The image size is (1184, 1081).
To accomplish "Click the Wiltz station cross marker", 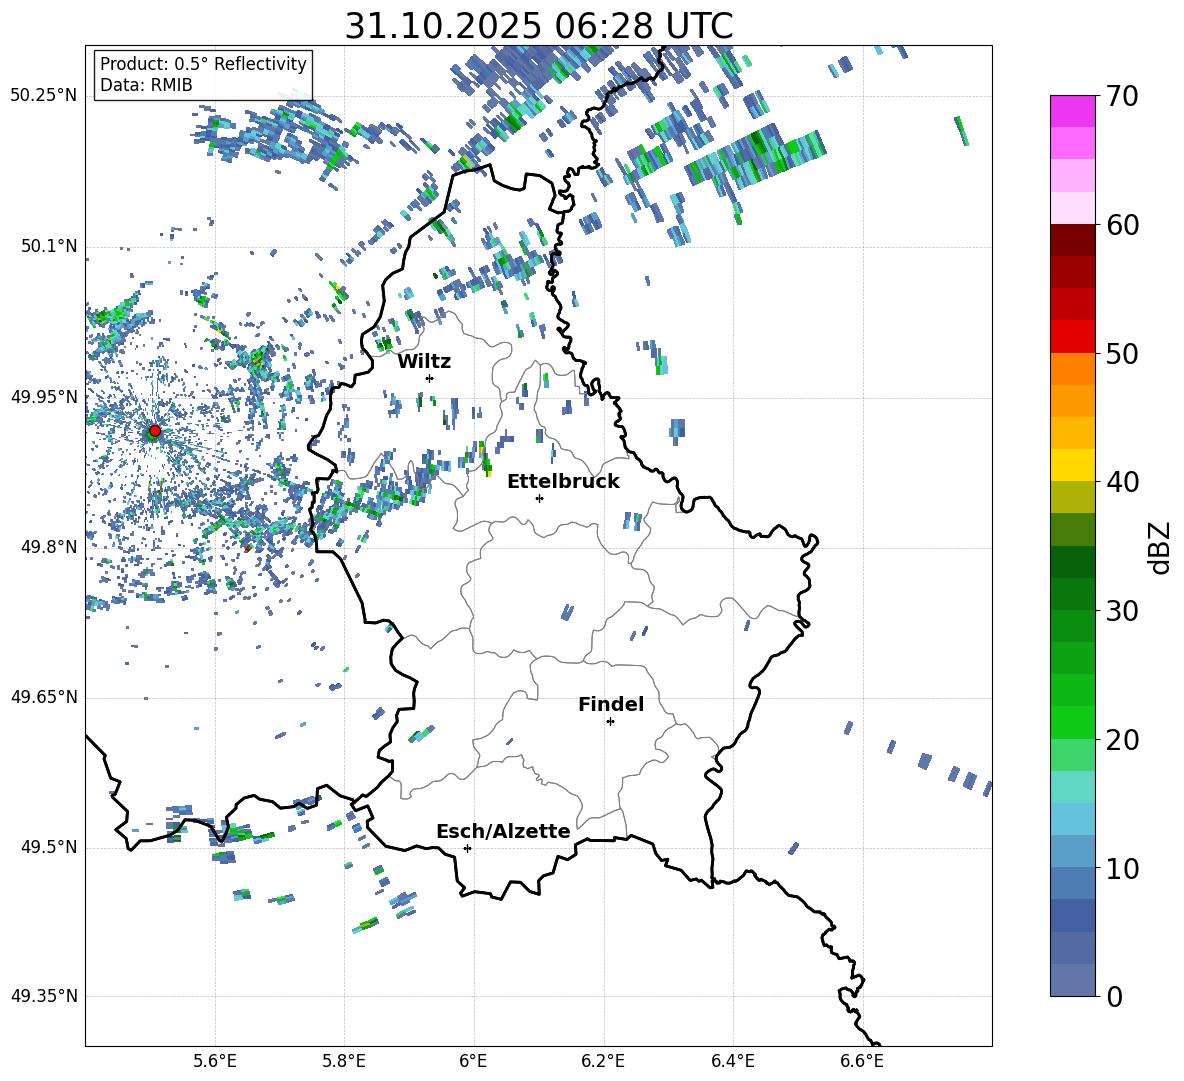I will (430, 378).
